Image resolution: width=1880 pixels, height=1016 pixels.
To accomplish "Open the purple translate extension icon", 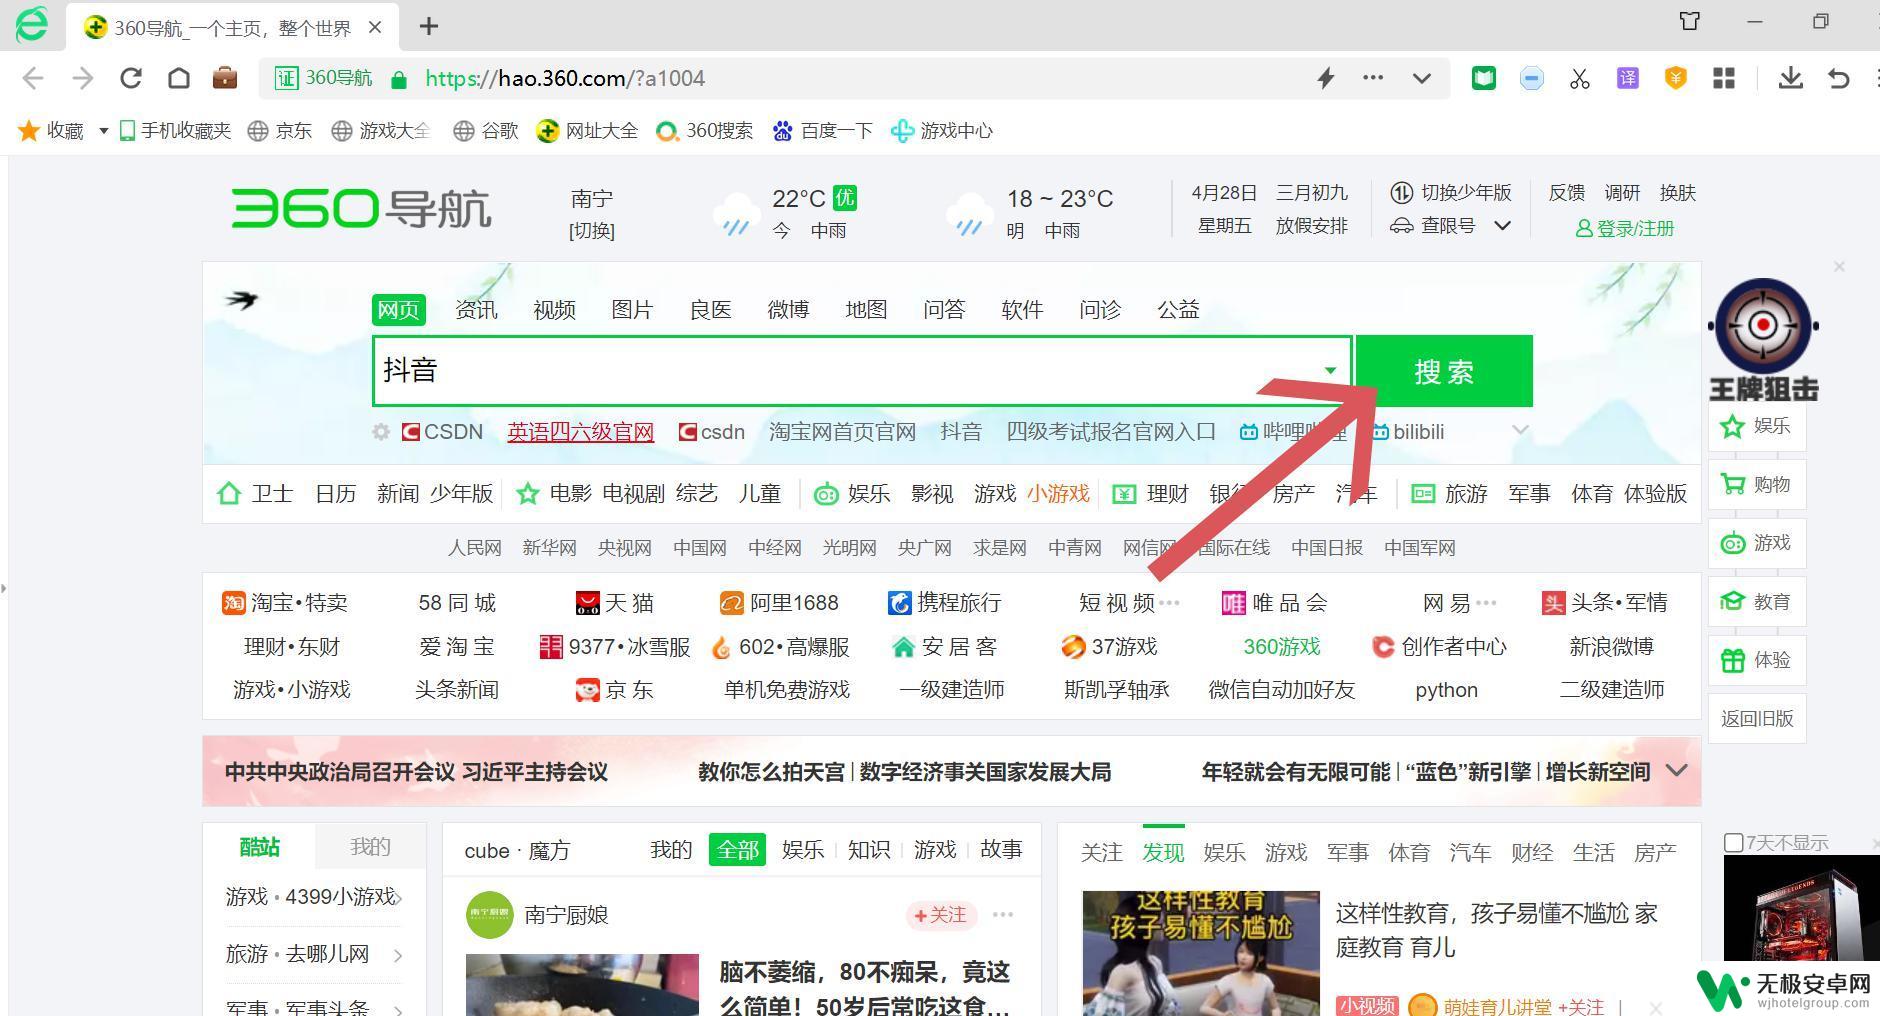I will [1628, 78].
